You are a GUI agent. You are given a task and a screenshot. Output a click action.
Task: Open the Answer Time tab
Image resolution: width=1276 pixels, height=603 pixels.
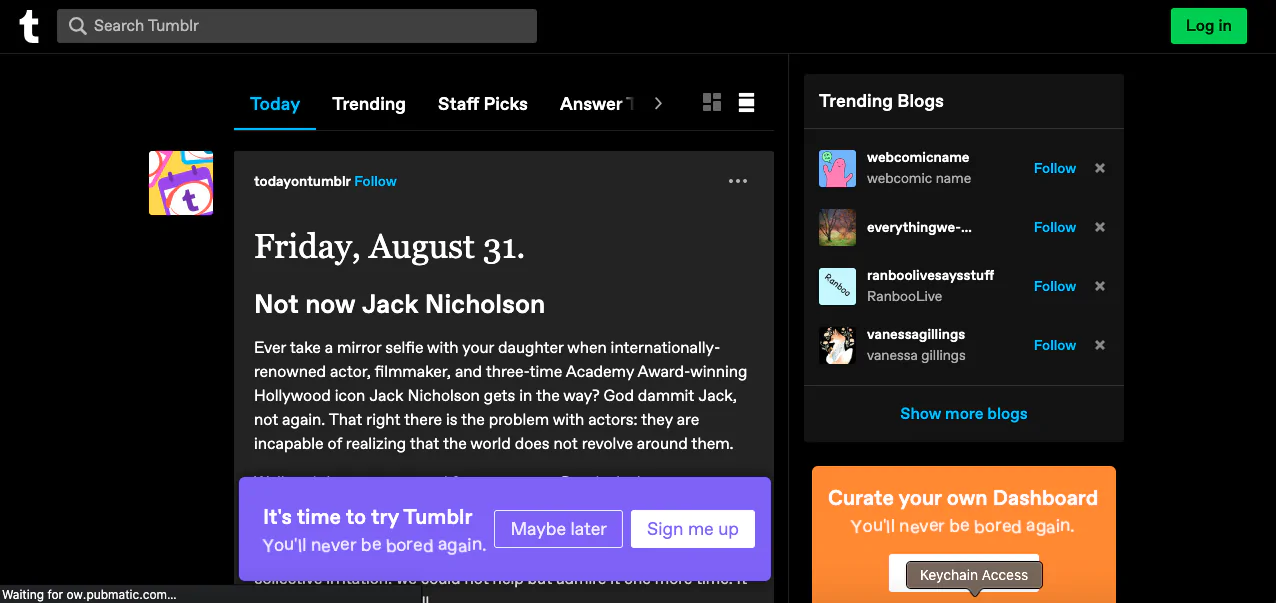click(597, 104)
